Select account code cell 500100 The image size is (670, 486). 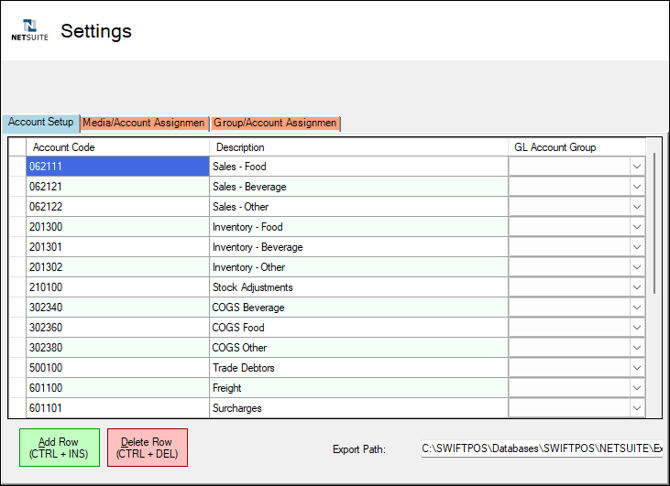click(118, 368)
